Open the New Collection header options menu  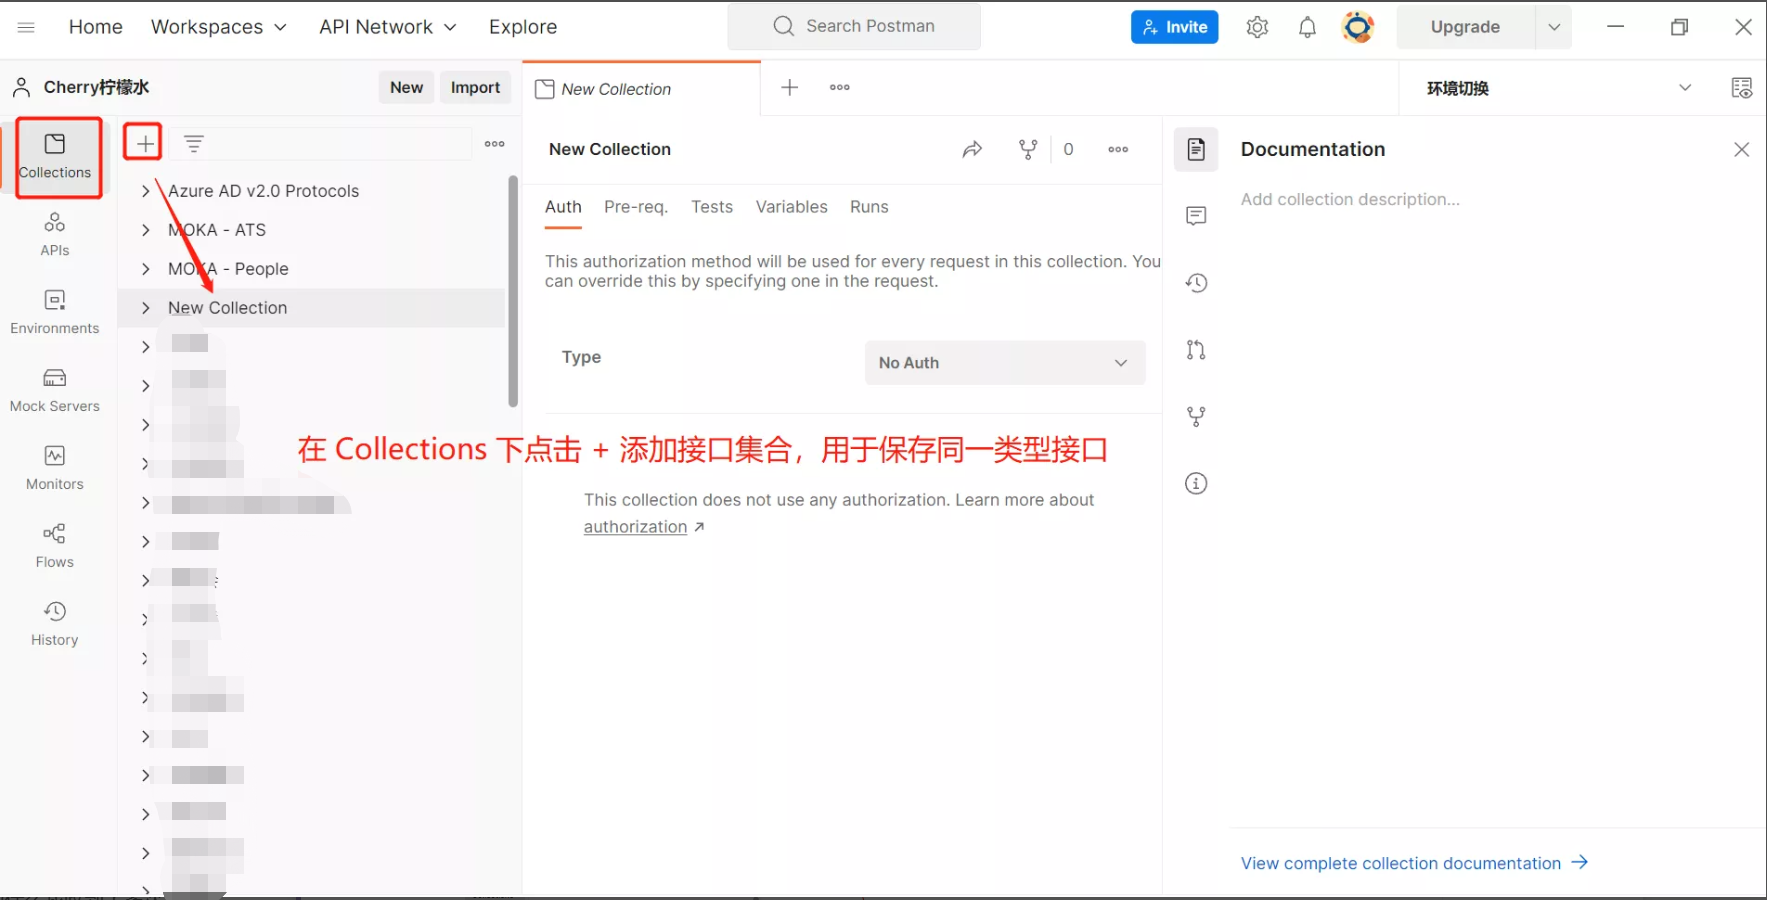pyautogui.click(x=1118, y=149)
